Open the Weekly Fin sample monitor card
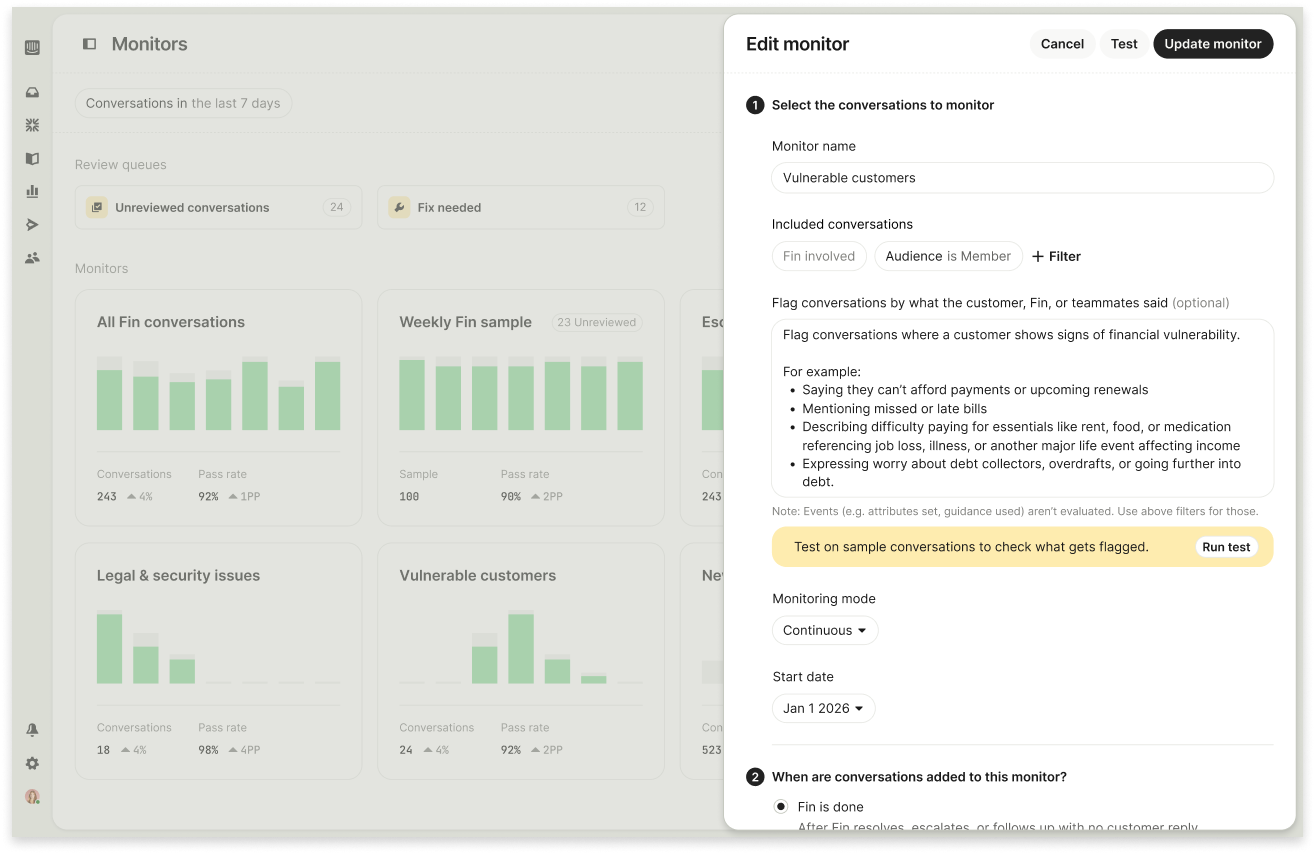Image resolution: width=1316 pixels, height=854 pixels. pyautogui.click(x=521, y=408)
